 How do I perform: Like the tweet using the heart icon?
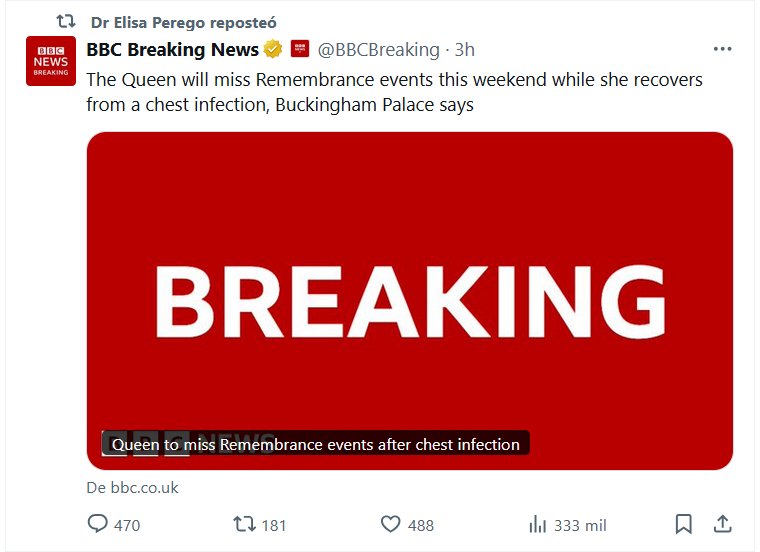391,524
